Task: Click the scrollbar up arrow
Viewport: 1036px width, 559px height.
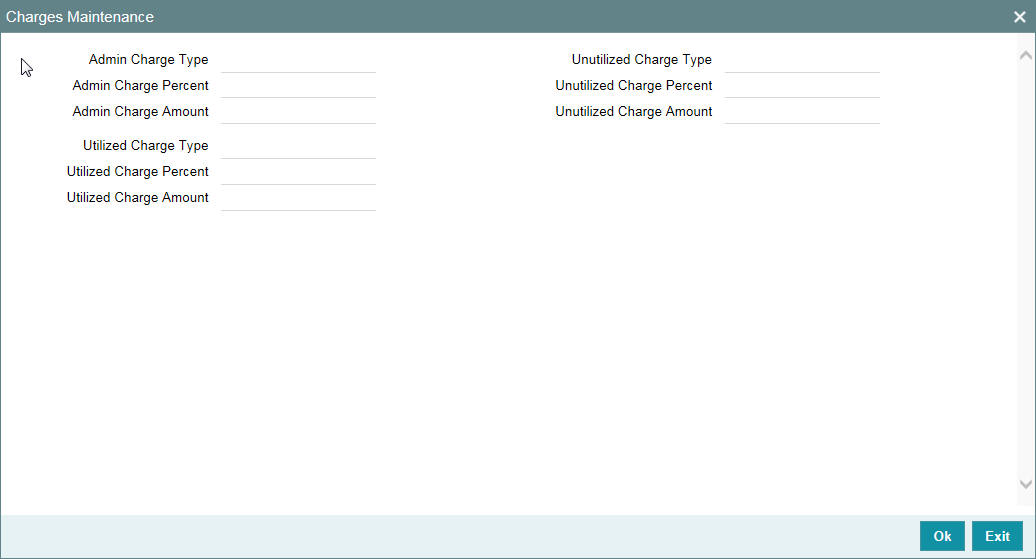Action: (x=1025, y=56)
